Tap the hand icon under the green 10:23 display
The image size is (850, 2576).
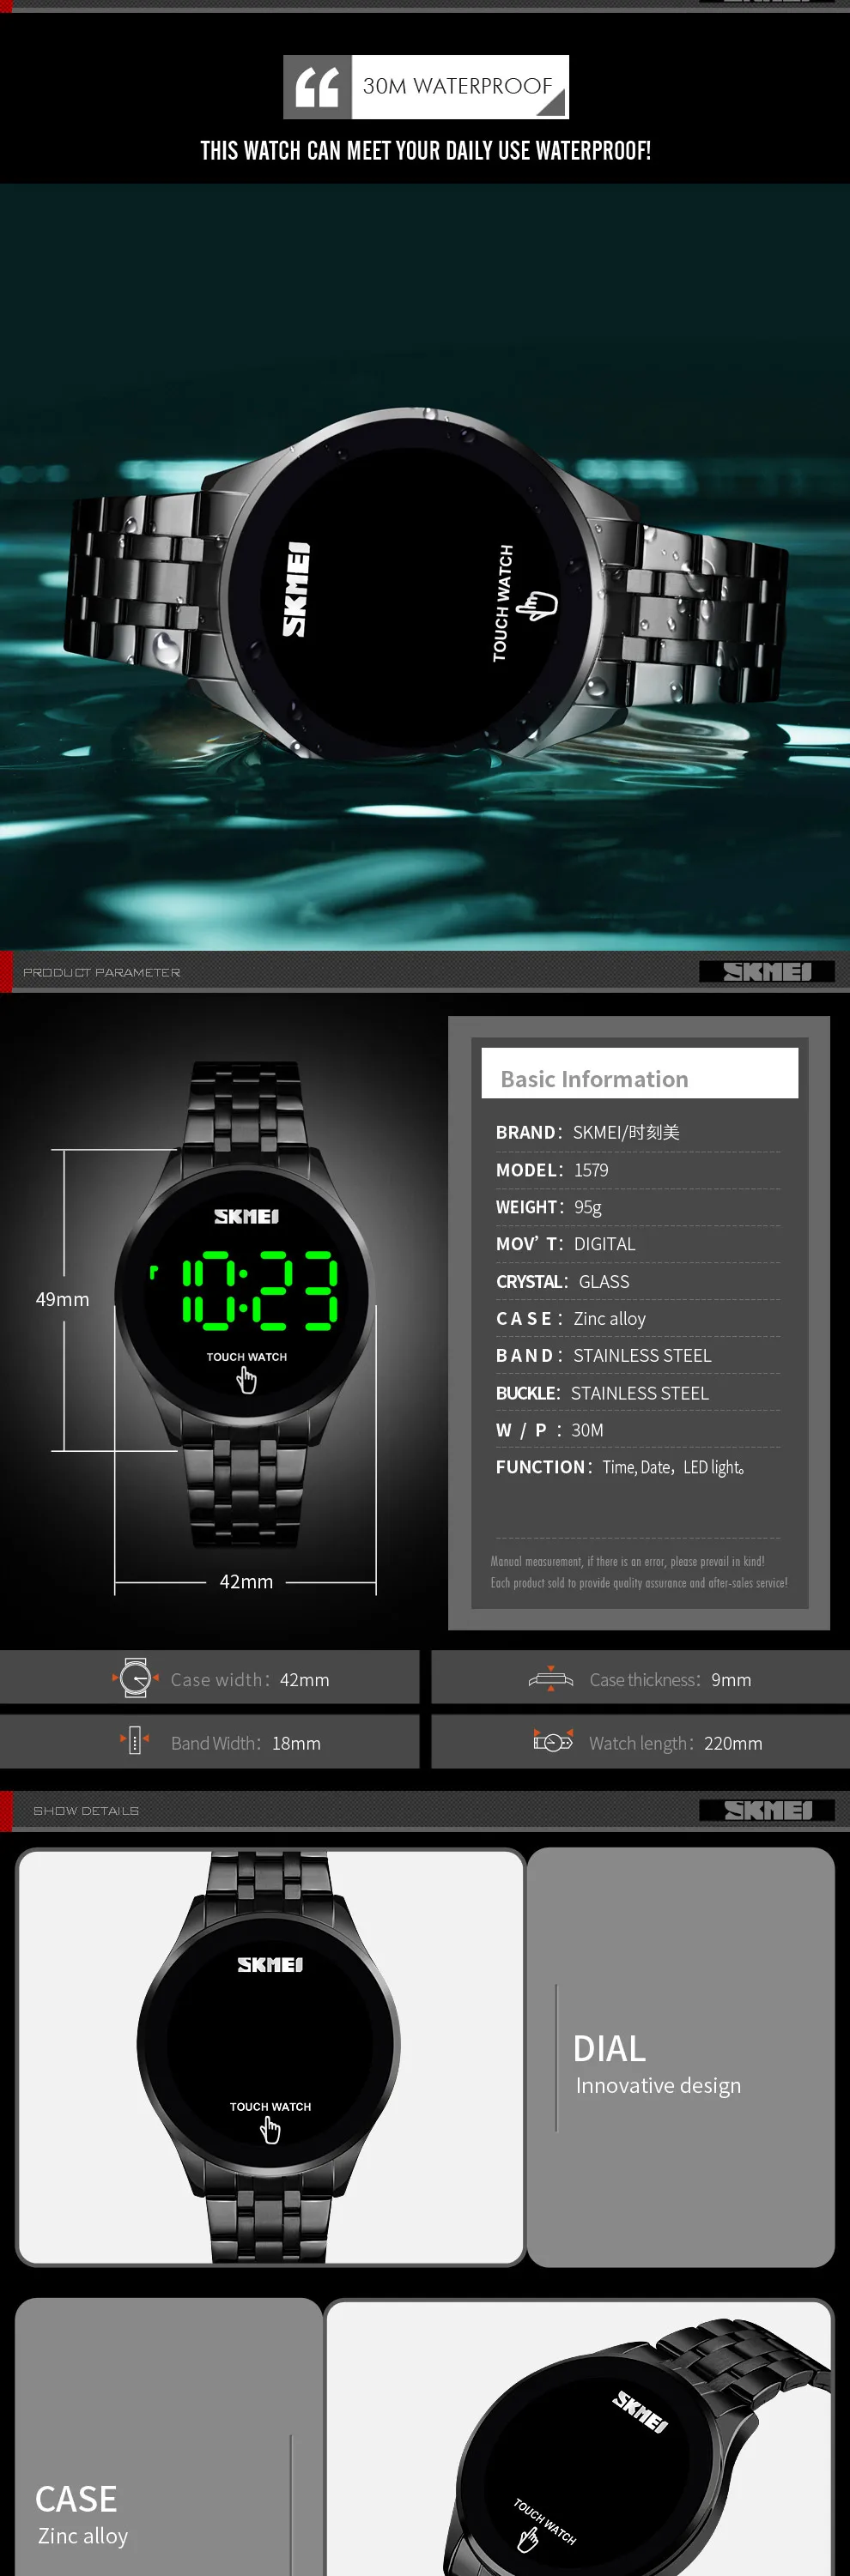(246, 1380)
